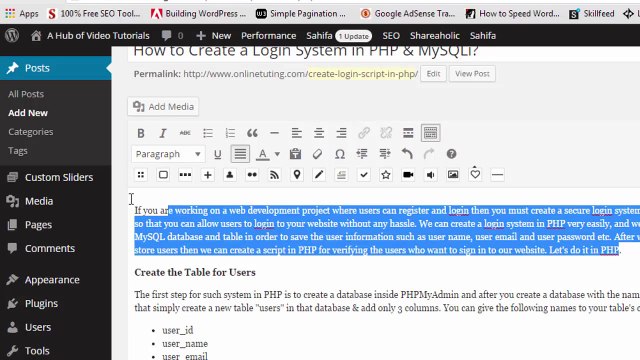Increase the indent
Image resolution: width=640 pixels, height=360 pixels.
[x=384, y=154]
